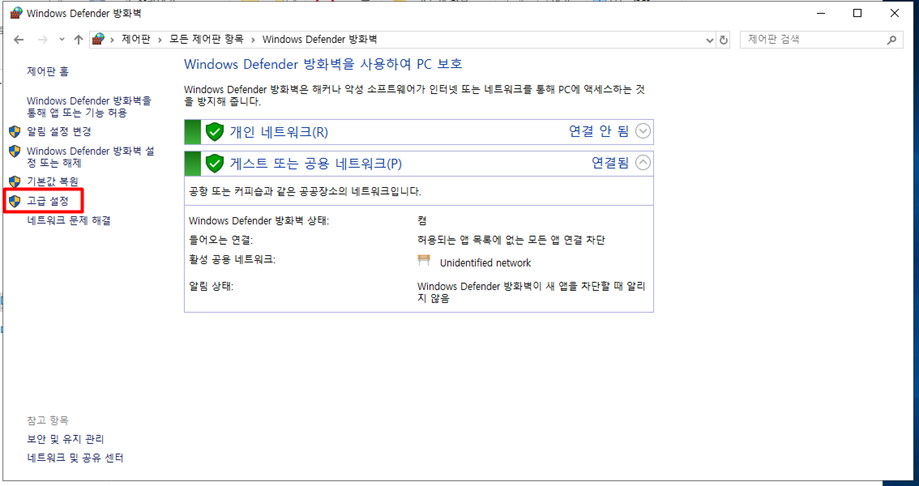Collapse the '게스트 또는 공용 네트워크(P)' chevron
The image size is (919, 486).
click(643, 163)
